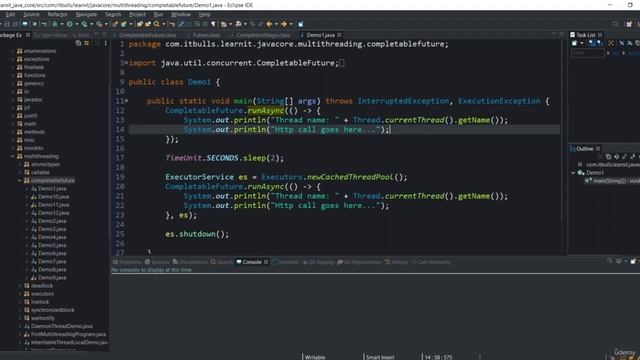
Task: Click Link with Editor icon in Package Explorer
Action: pos(87,43)
